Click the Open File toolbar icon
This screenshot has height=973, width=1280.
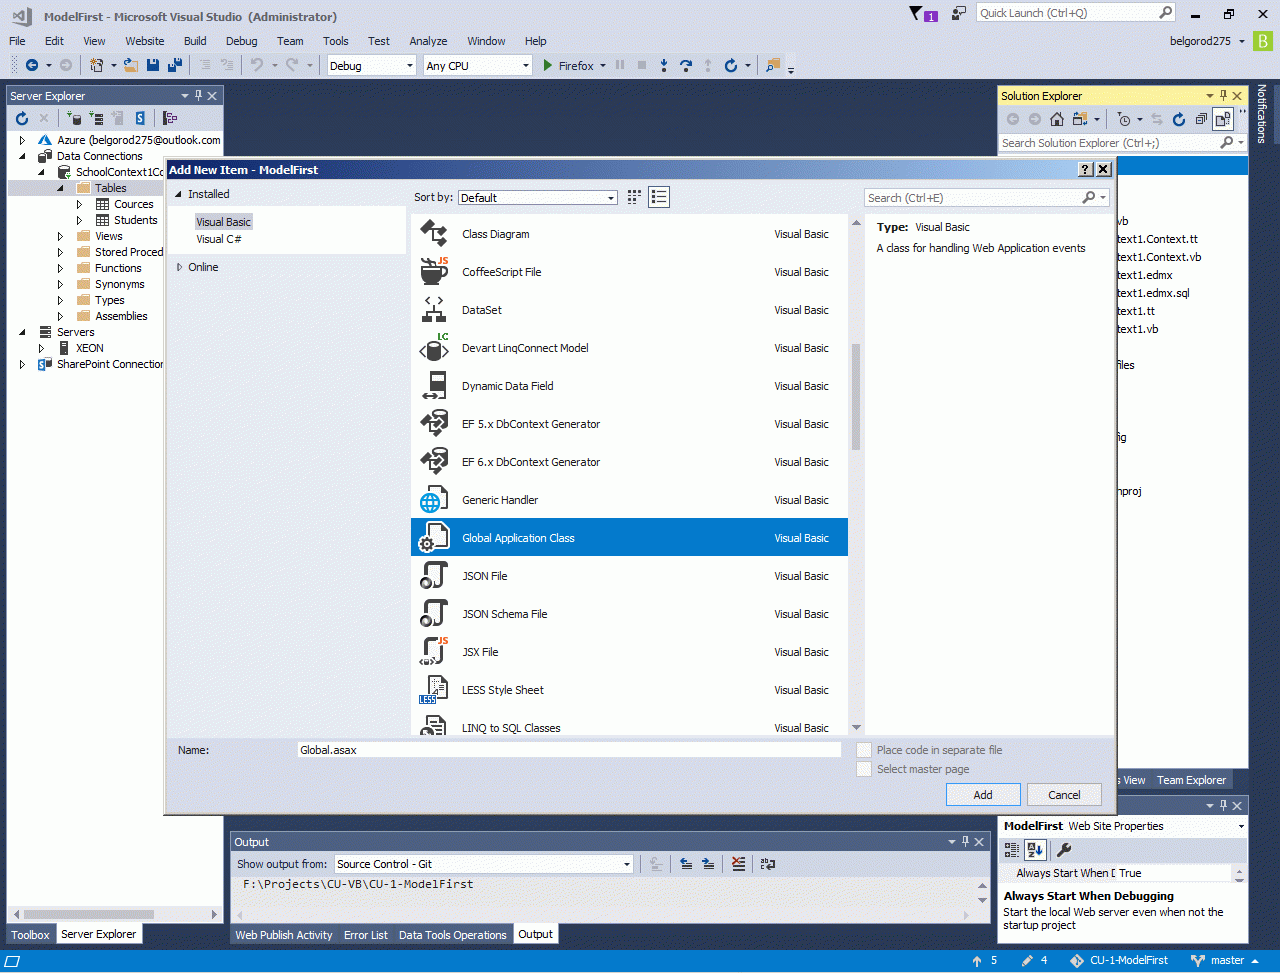tap(130, 66)
